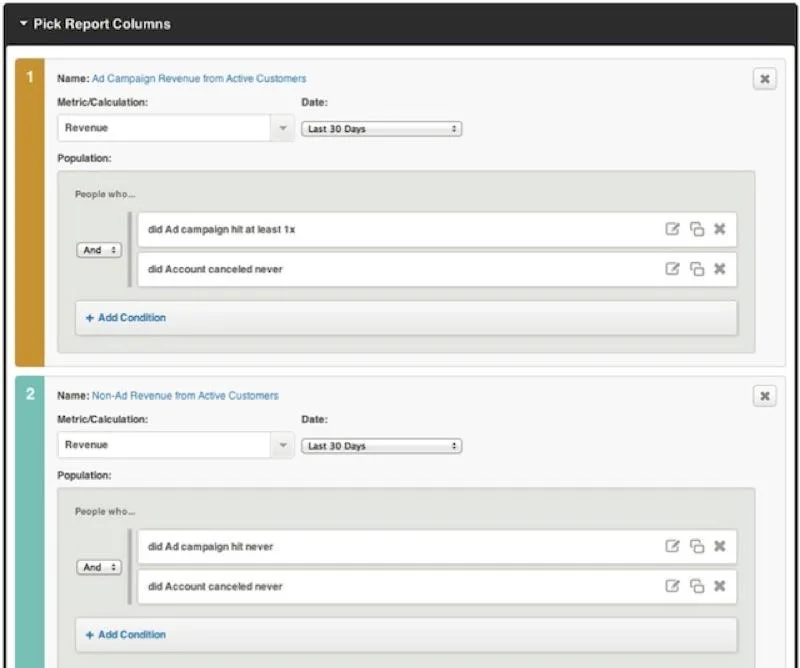Collapse the Pick Report Columns section
The width and height of the screenshot is (800, 668).
tap(23, 23)
